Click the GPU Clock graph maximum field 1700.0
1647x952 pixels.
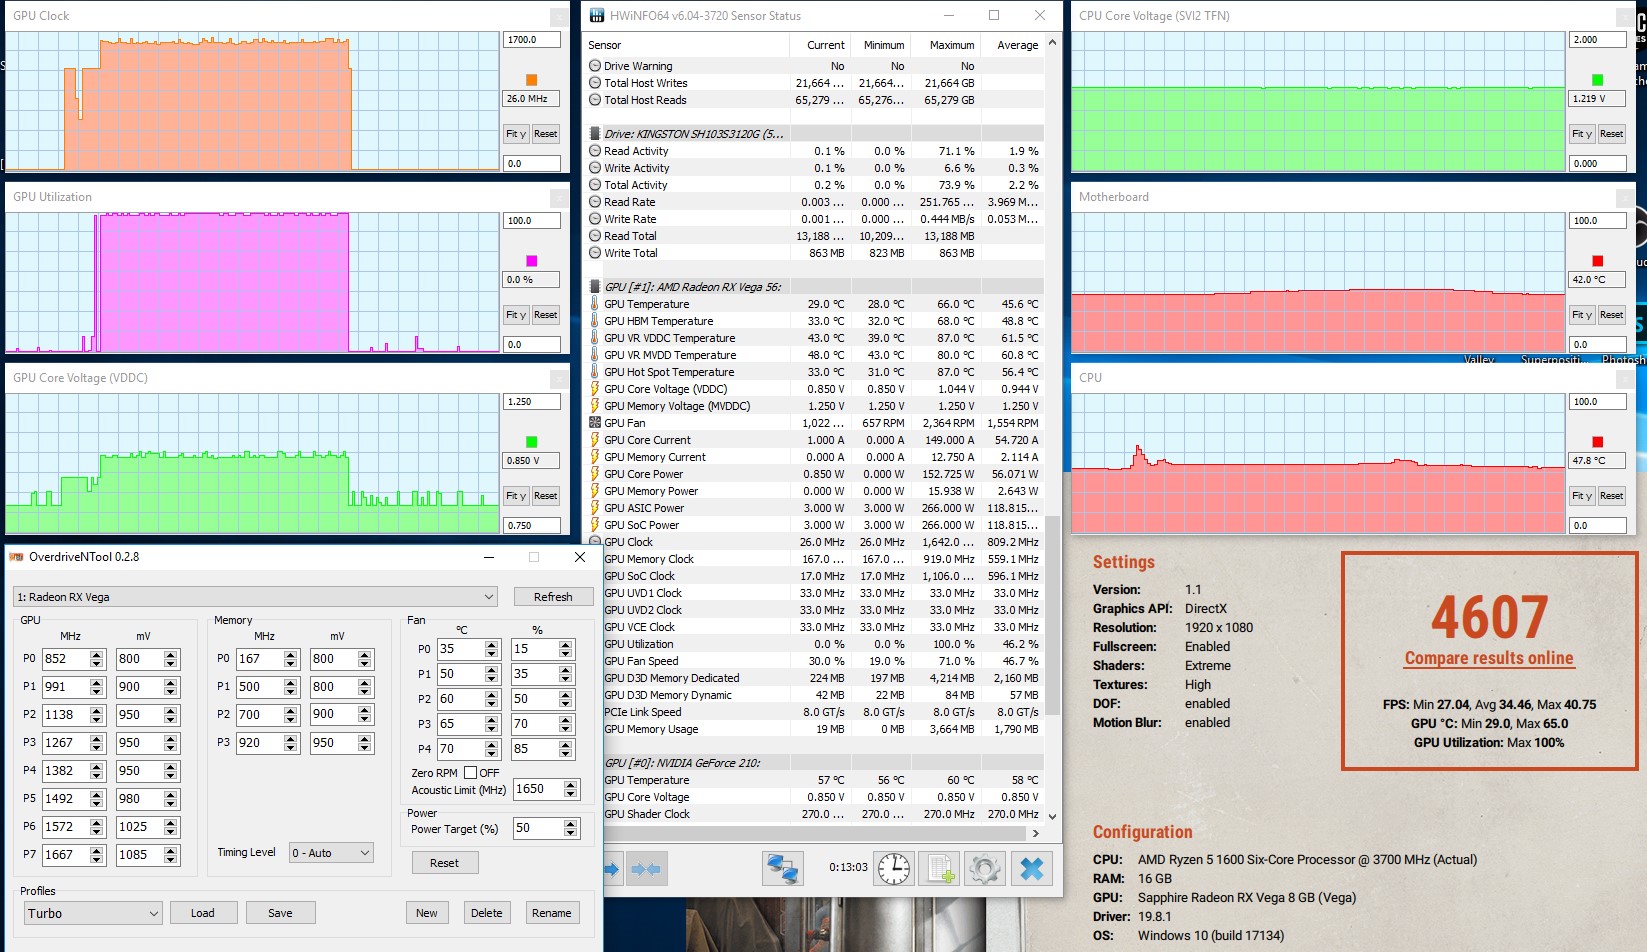click(x=531, y=40)
